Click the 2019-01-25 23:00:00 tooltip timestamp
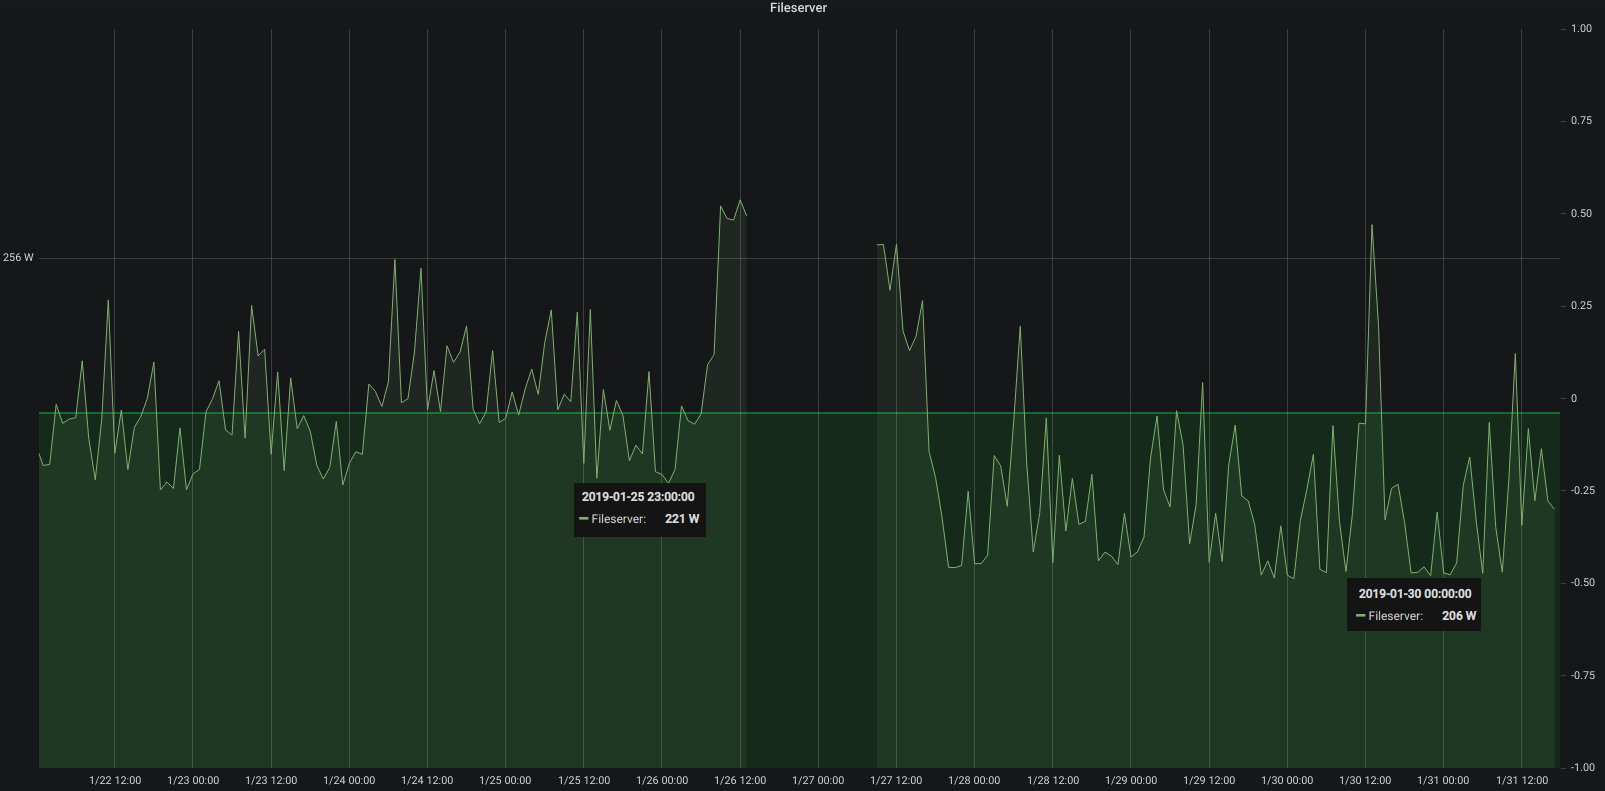The image size is (1605, 791). [x=638, y=497]
